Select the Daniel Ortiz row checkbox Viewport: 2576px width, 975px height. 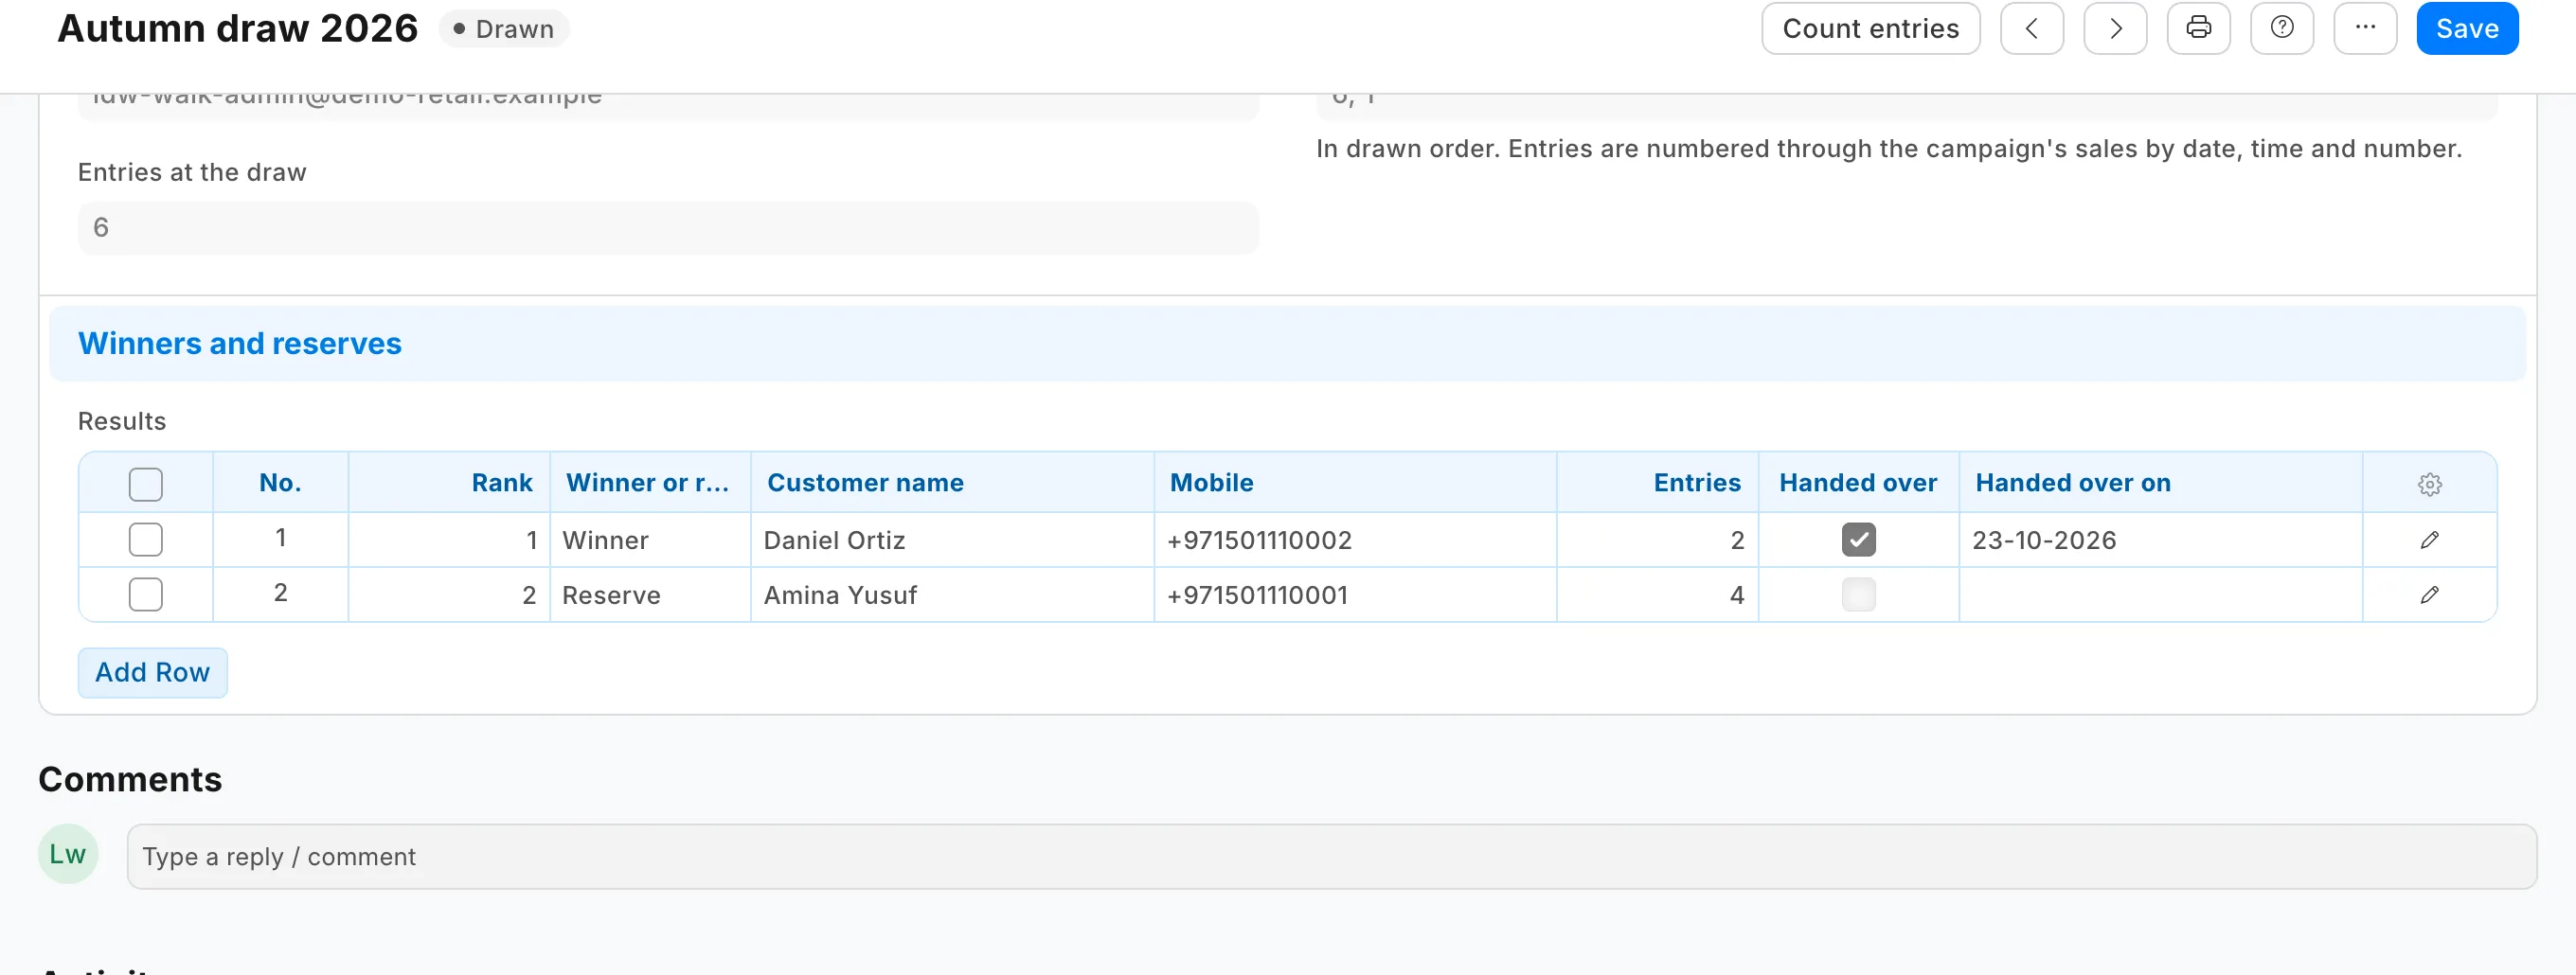tap(146, 540)
